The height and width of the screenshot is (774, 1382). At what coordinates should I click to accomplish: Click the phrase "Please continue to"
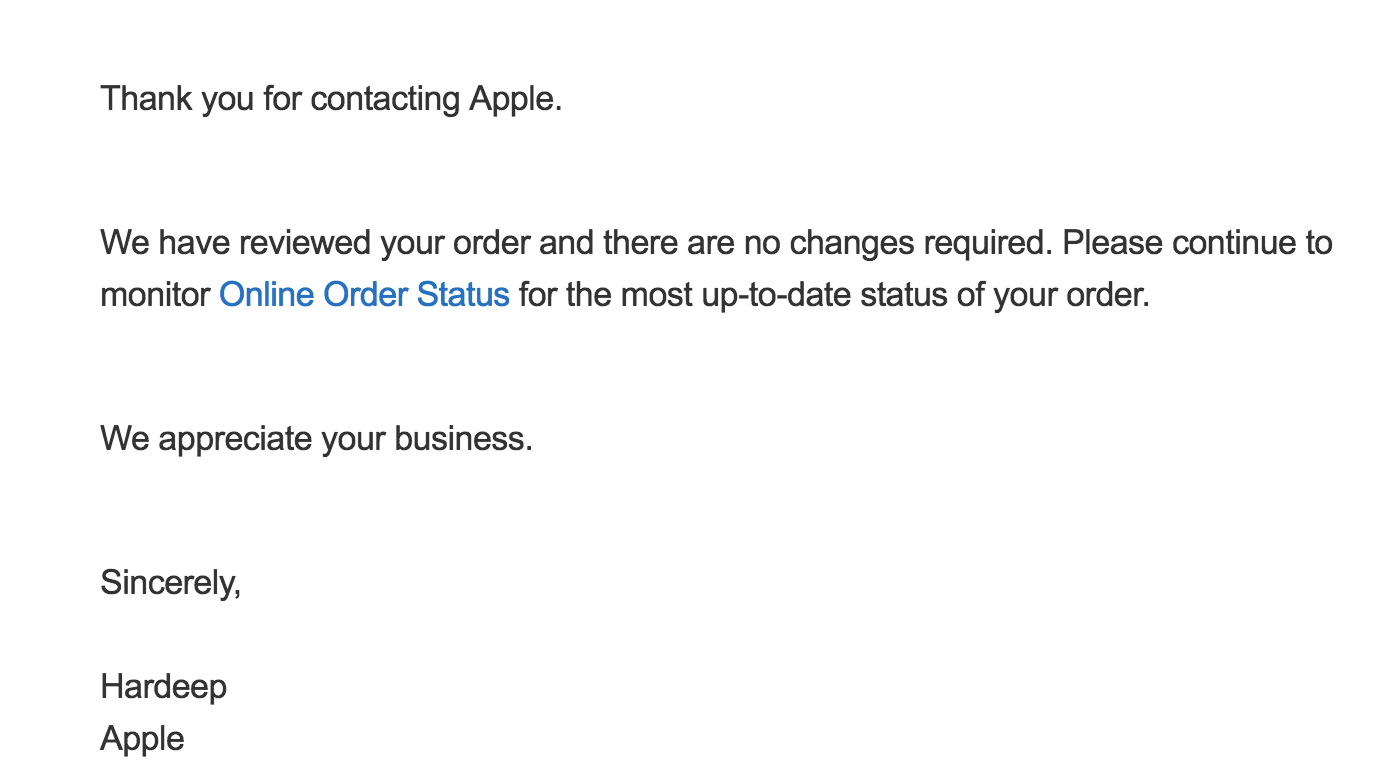pos(1198,243)
